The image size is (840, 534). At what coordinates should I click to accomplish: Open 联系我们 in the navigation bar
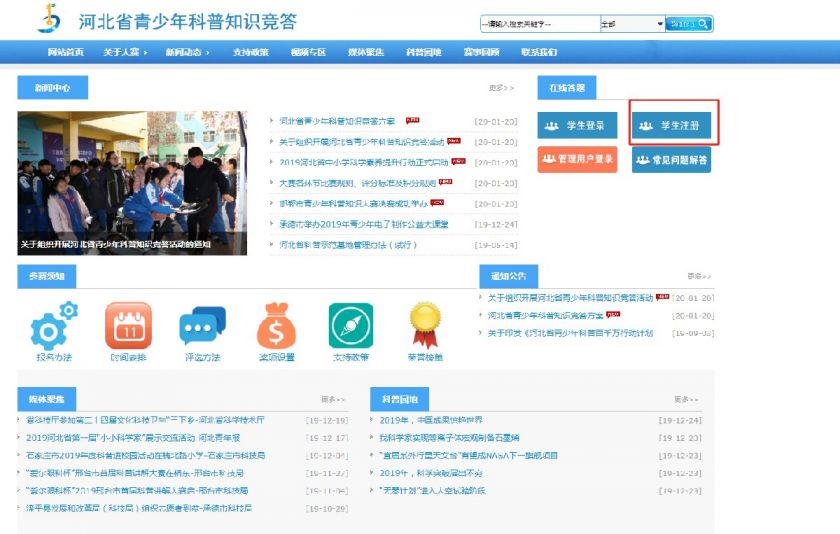pyautogui.click(x=539, y=52)
